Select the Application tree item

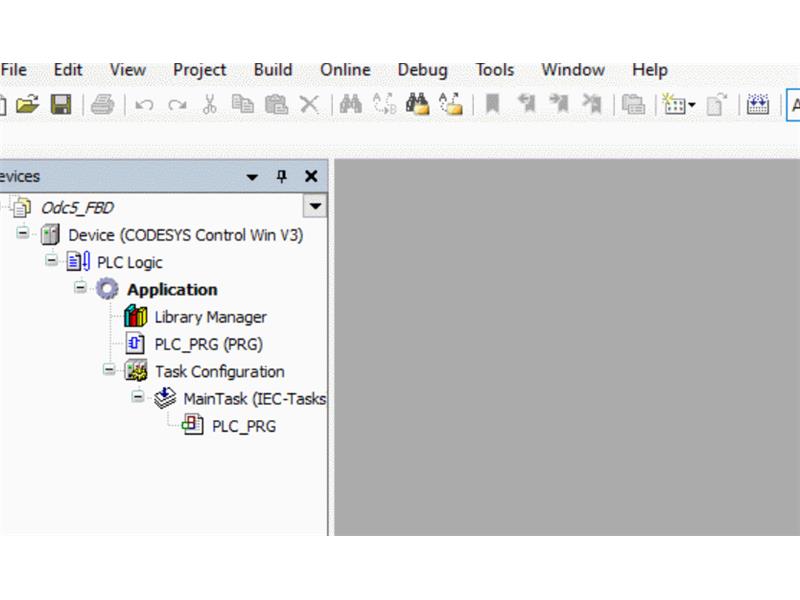(x=172, y=290)
